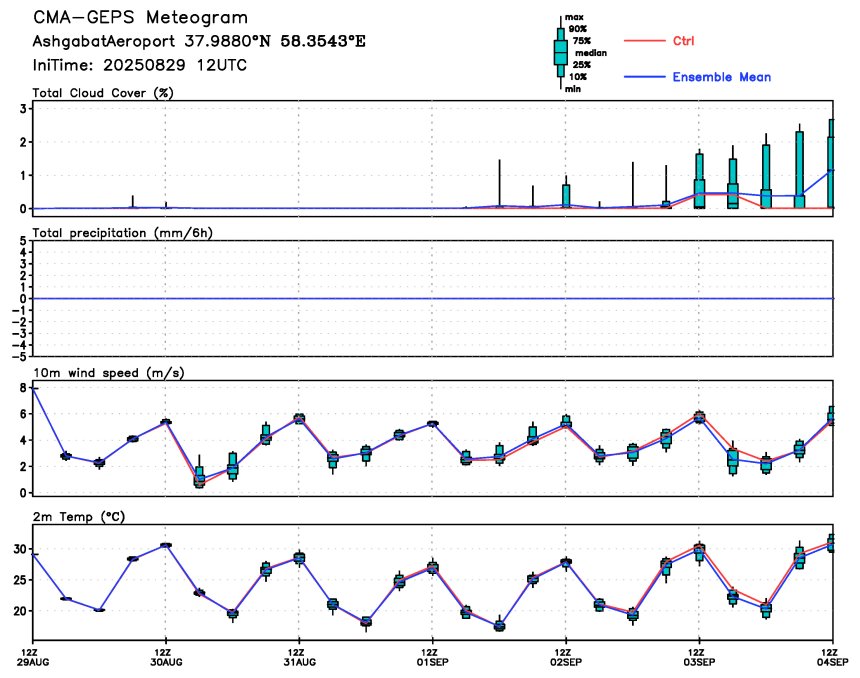
Task: Click the Total Cloud Cover (%) panel title
Action: pyautogui.click(x=103, y=93)
